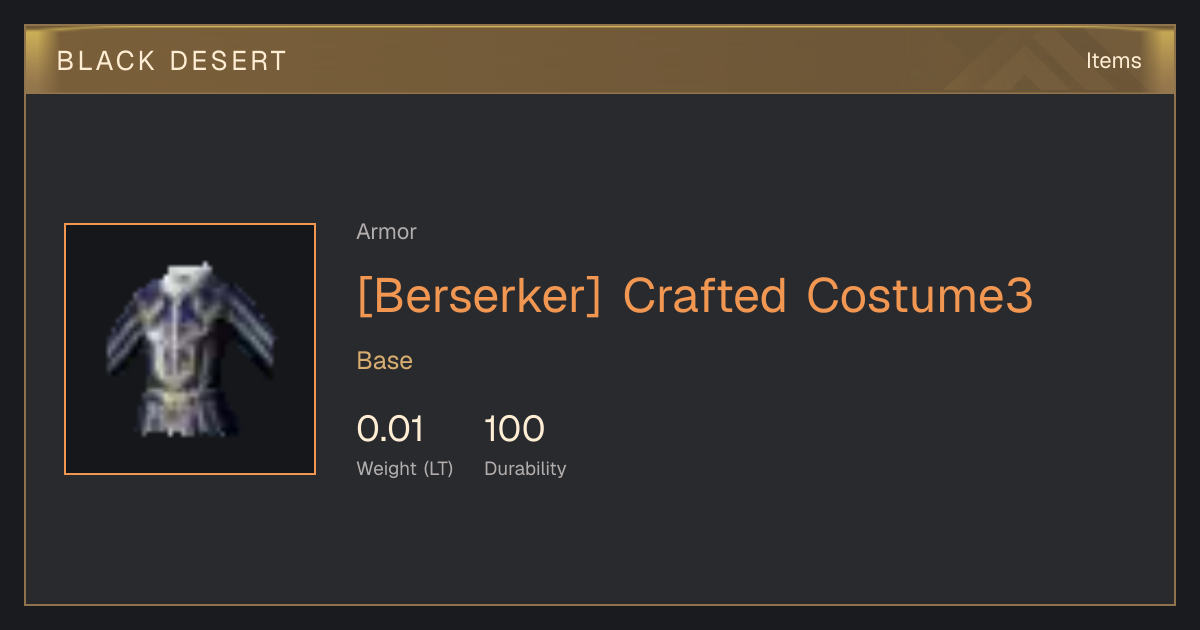Click the word Crafted in item name
The width and height of the screenshot is (1200, 630).
pyautogui.click(x=705, y=296)
